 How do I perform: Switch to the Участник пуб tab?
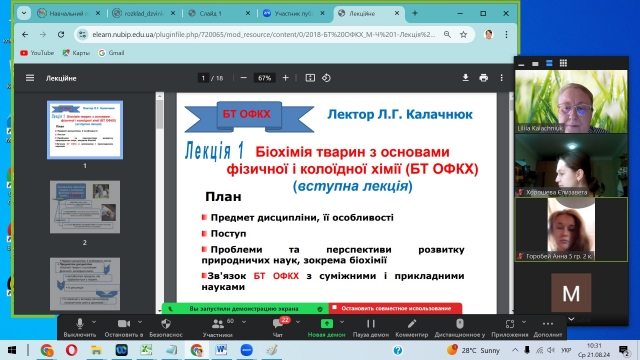coord(294,13)
